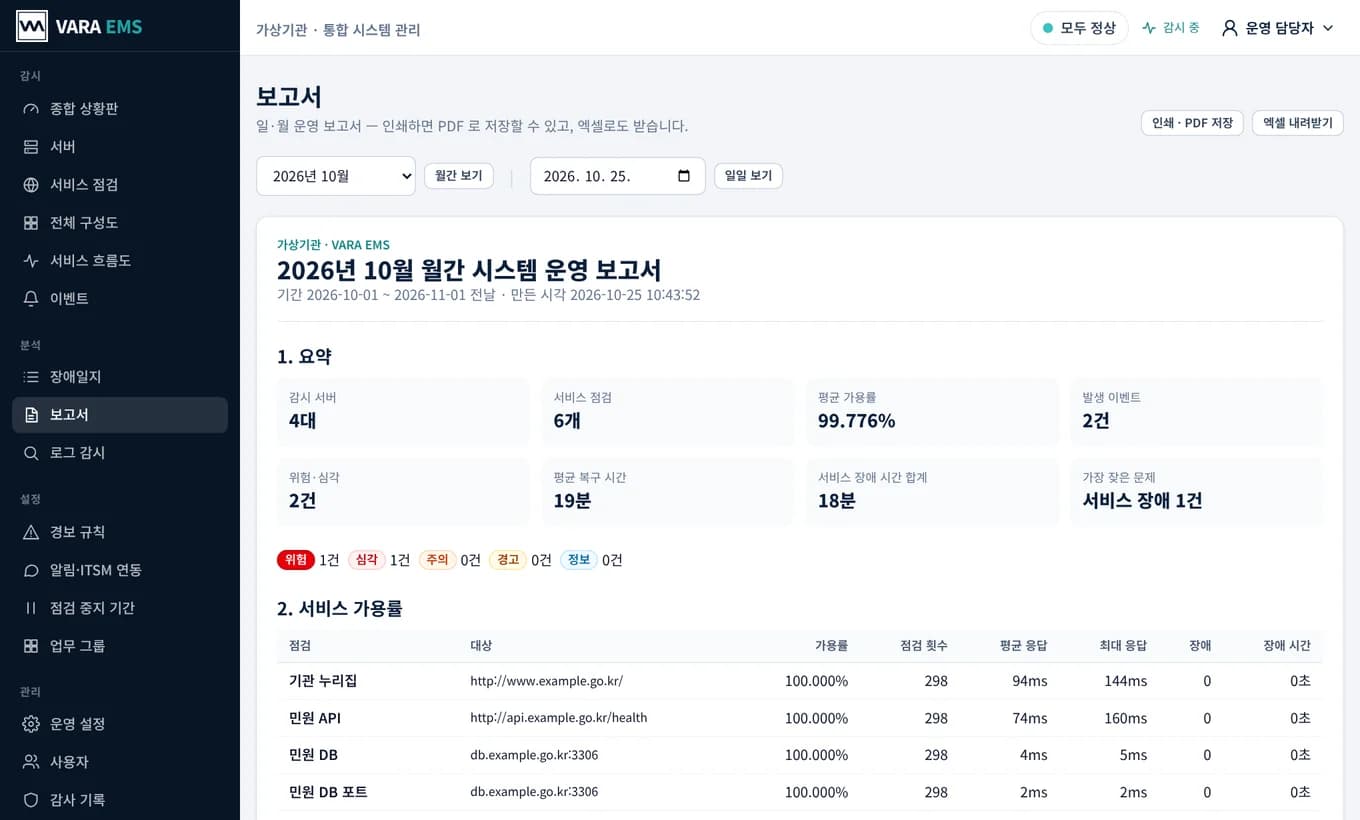The image size is (1360, 820).
Task: Select the 서버 server icon in sidebar
Action: click(31, 147)
